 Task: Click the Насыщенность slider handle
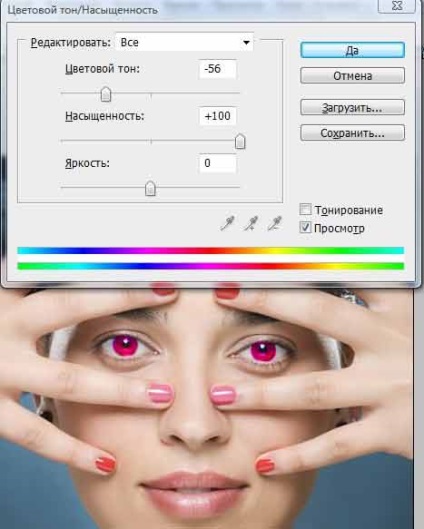pyautogui.click(x=240, y=141)
